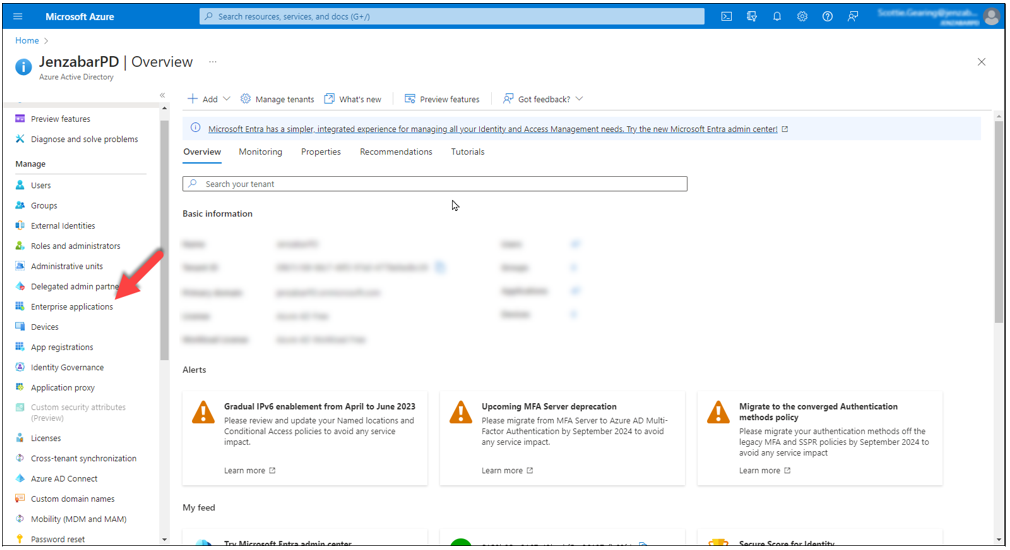Viewport: 1010px width, 550px height.
Task: Open Custom security attributes (Preview) item
Action: tap(78, 412)
